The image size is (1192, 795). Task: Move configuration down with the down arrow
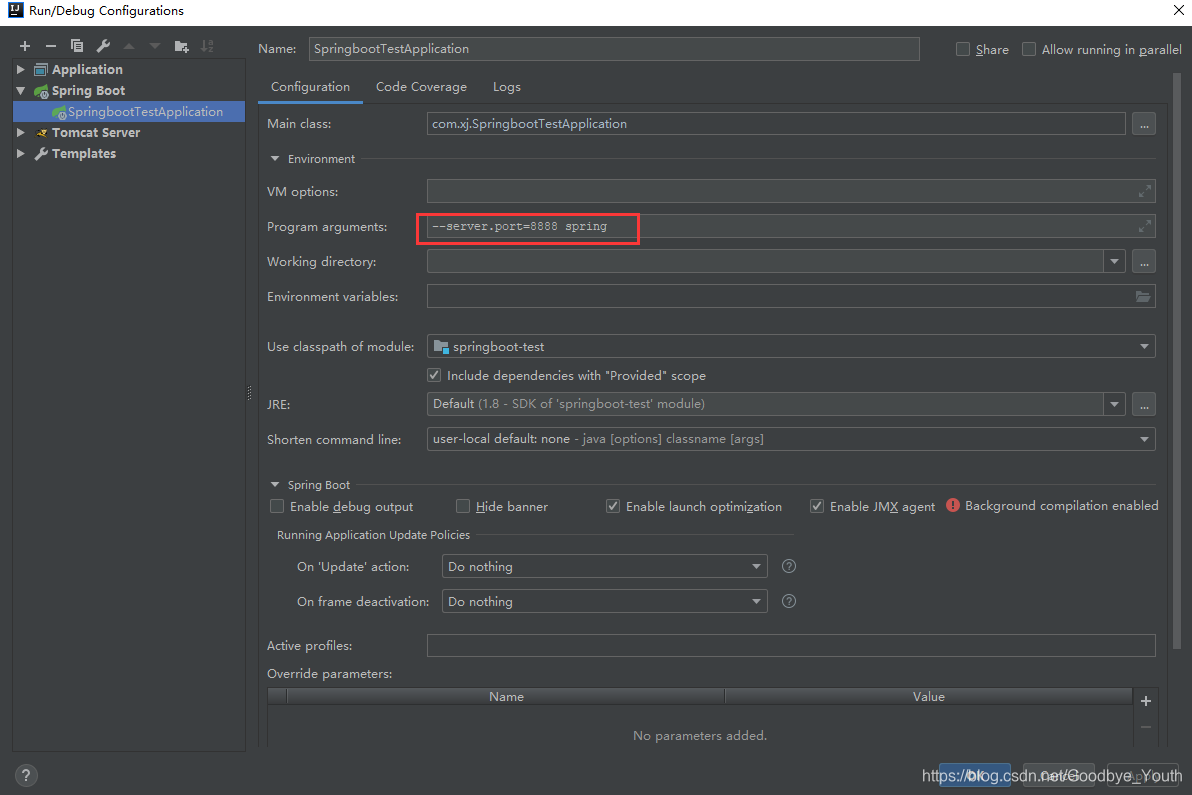click(155, 46)
